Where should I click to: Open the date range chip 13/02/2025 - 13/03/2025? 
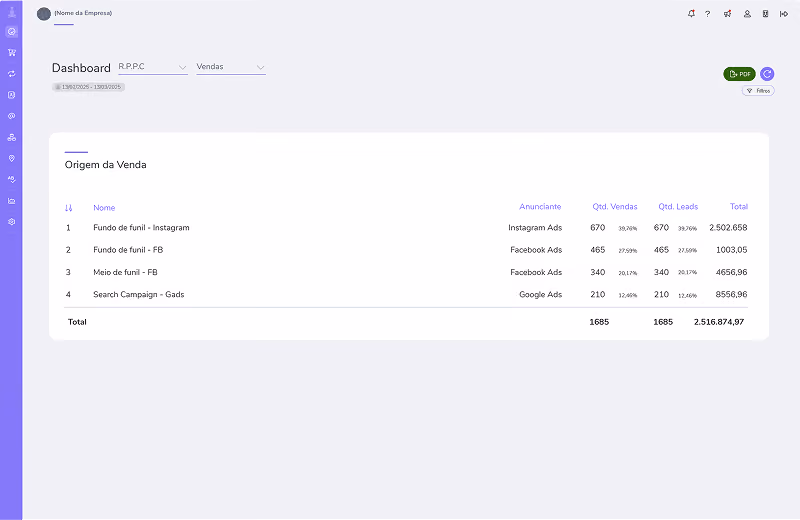[88, 87]
